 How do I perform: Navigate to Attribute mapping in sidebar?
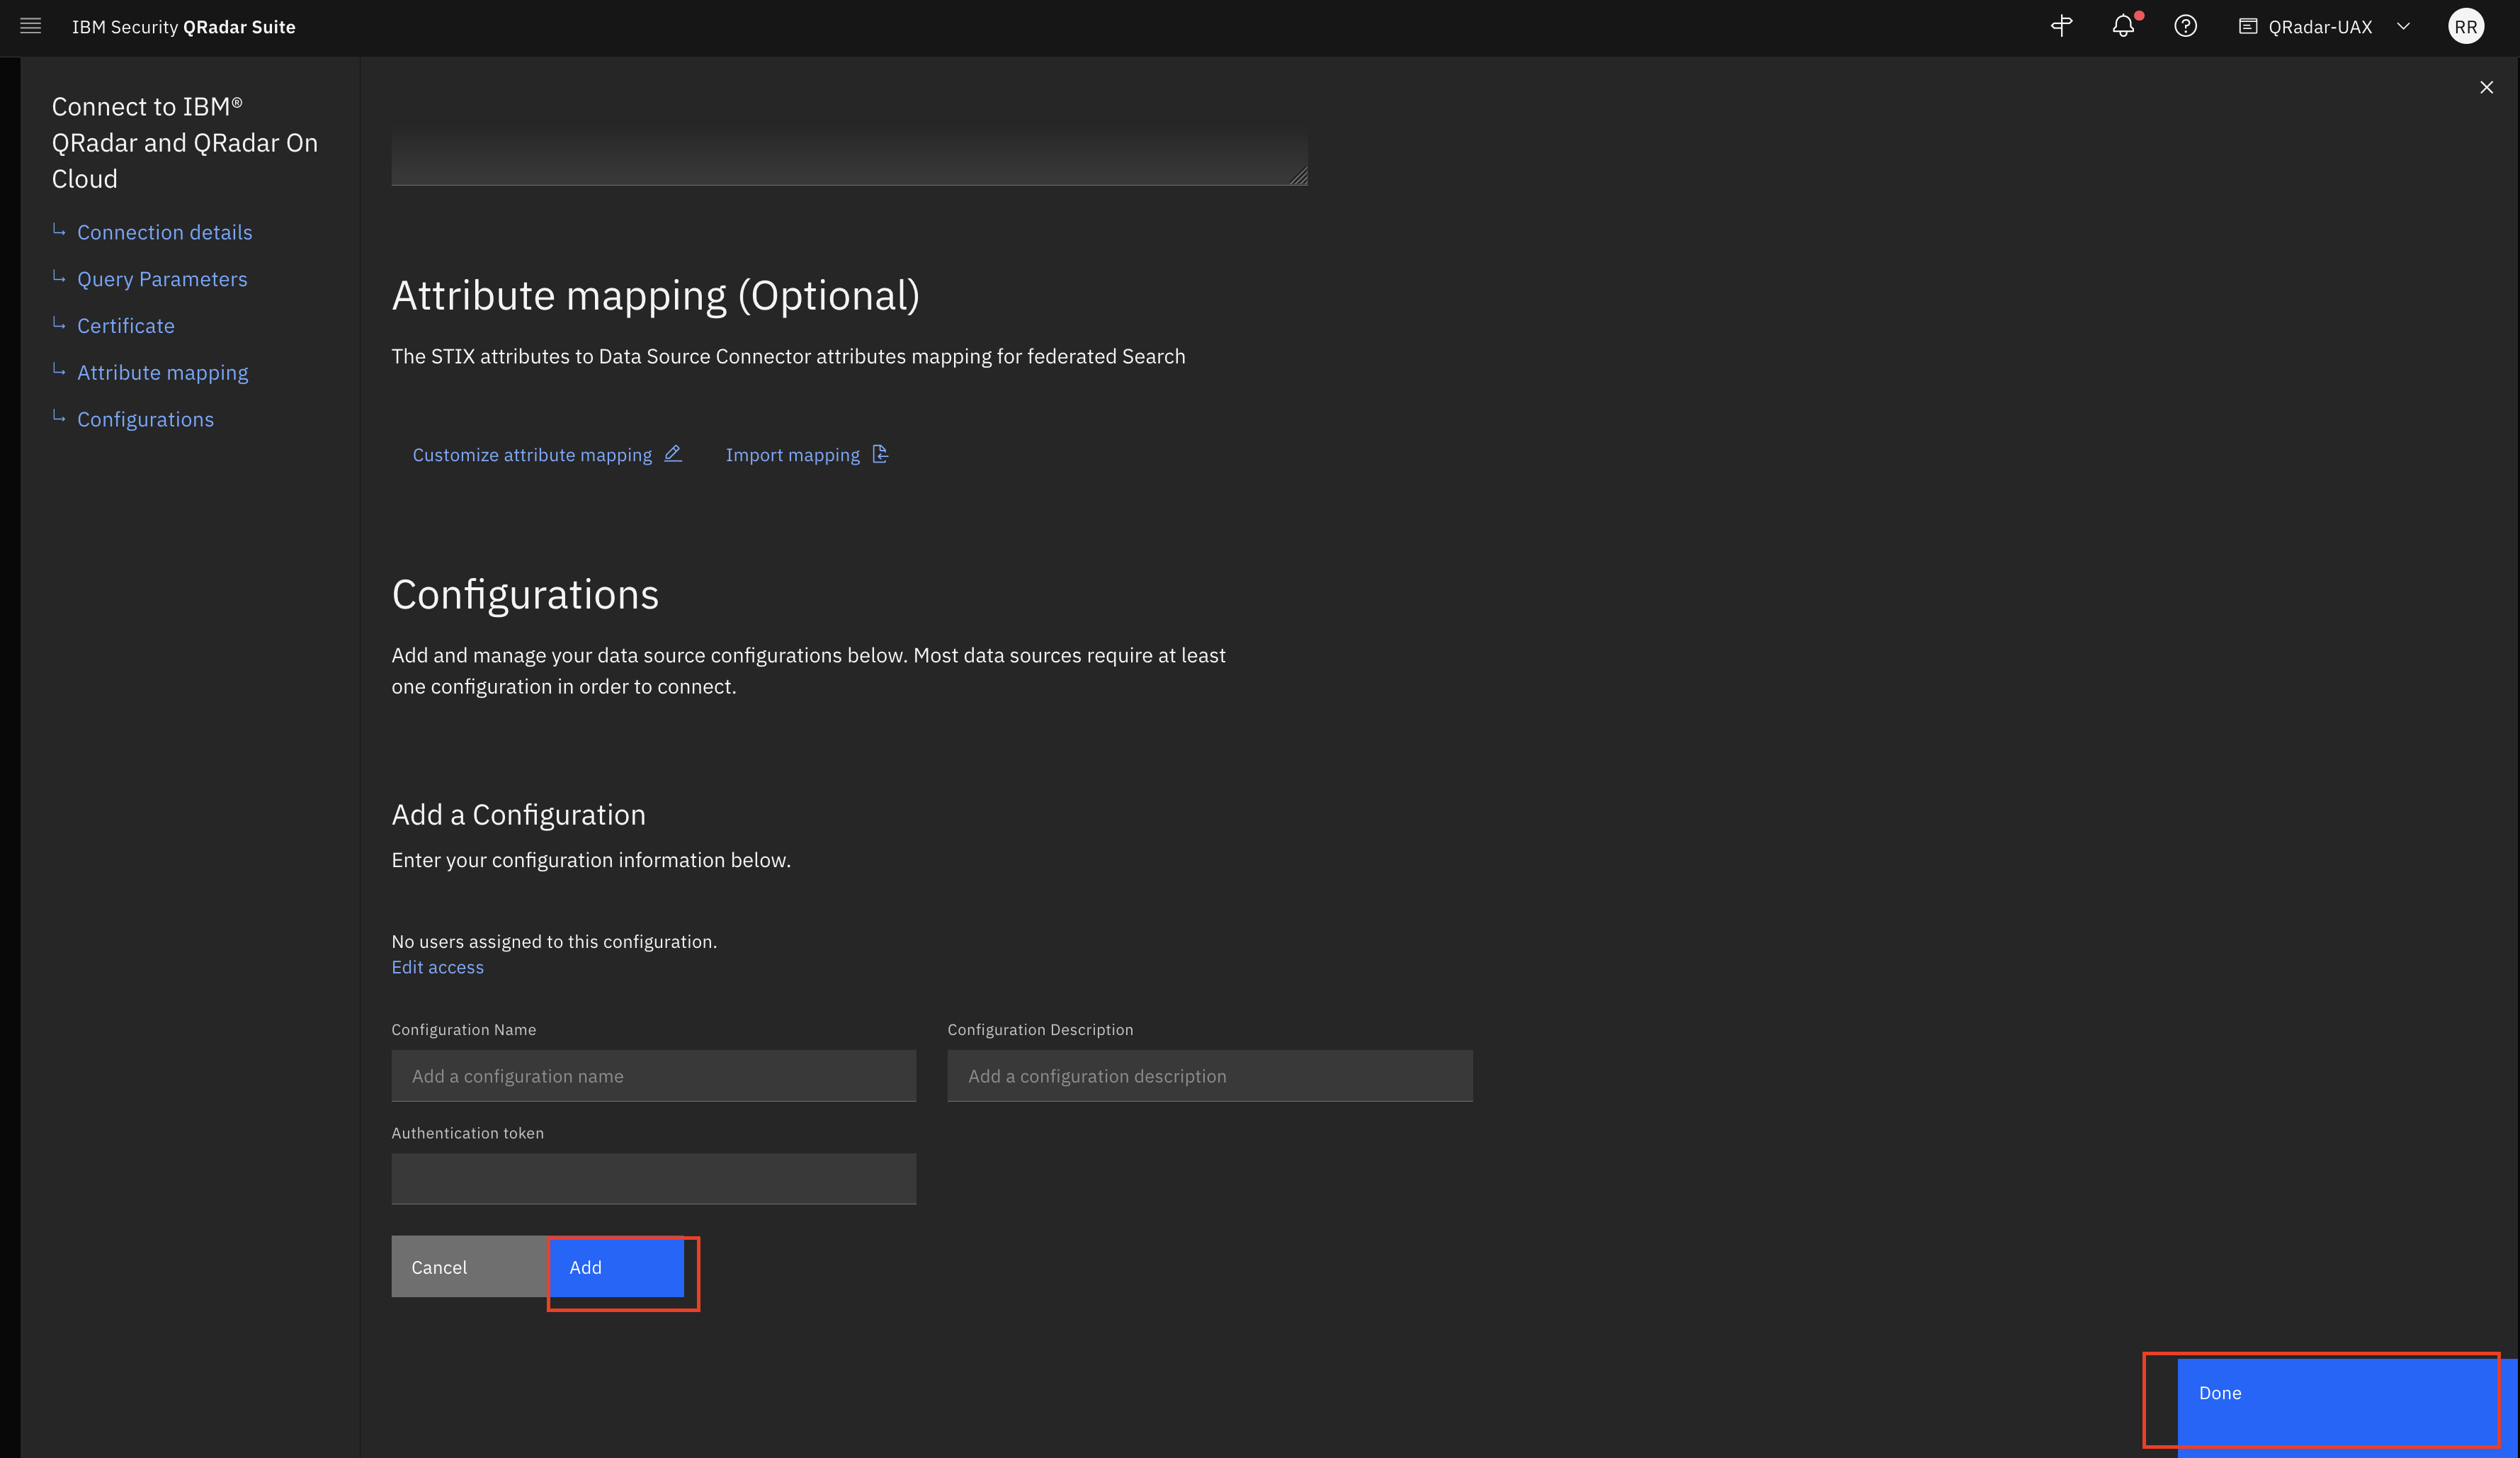[x=163, y=373]
